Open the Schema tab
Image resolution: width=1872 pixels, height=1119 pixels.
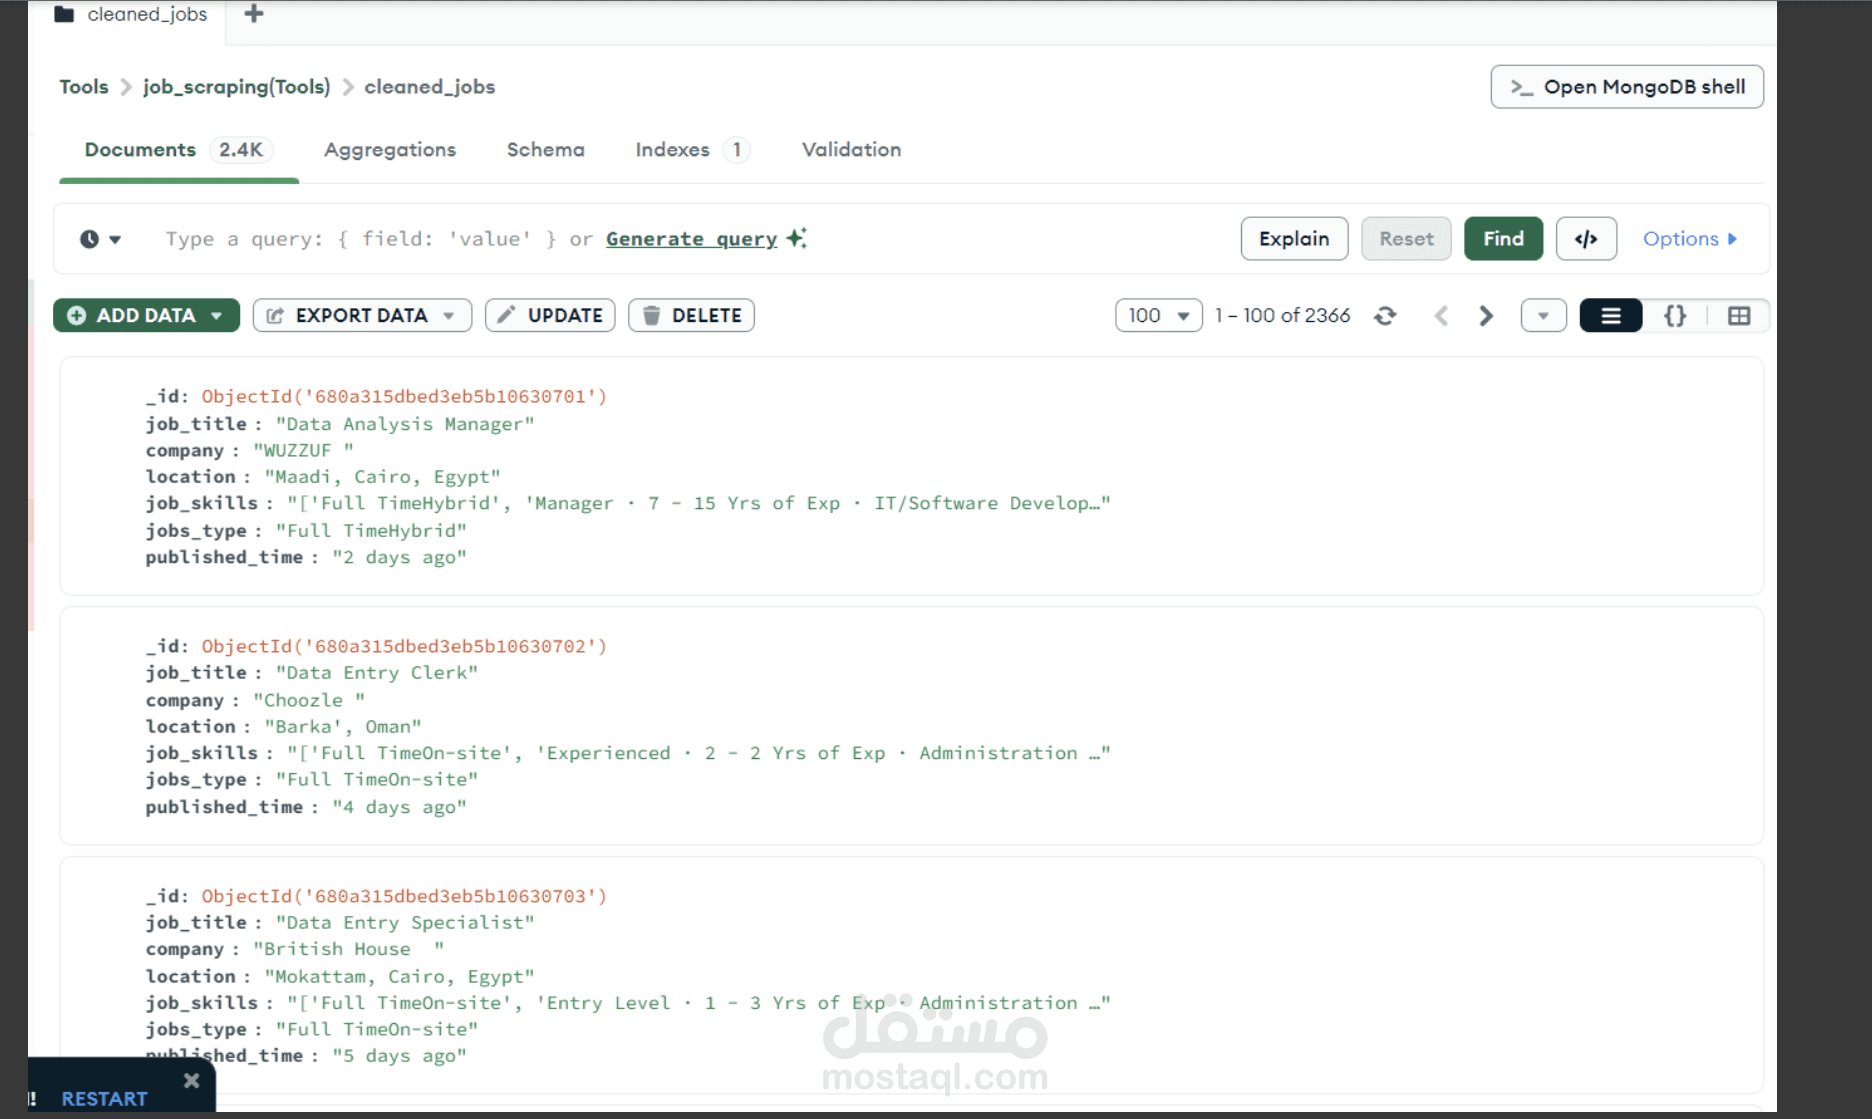click(545, 150)
